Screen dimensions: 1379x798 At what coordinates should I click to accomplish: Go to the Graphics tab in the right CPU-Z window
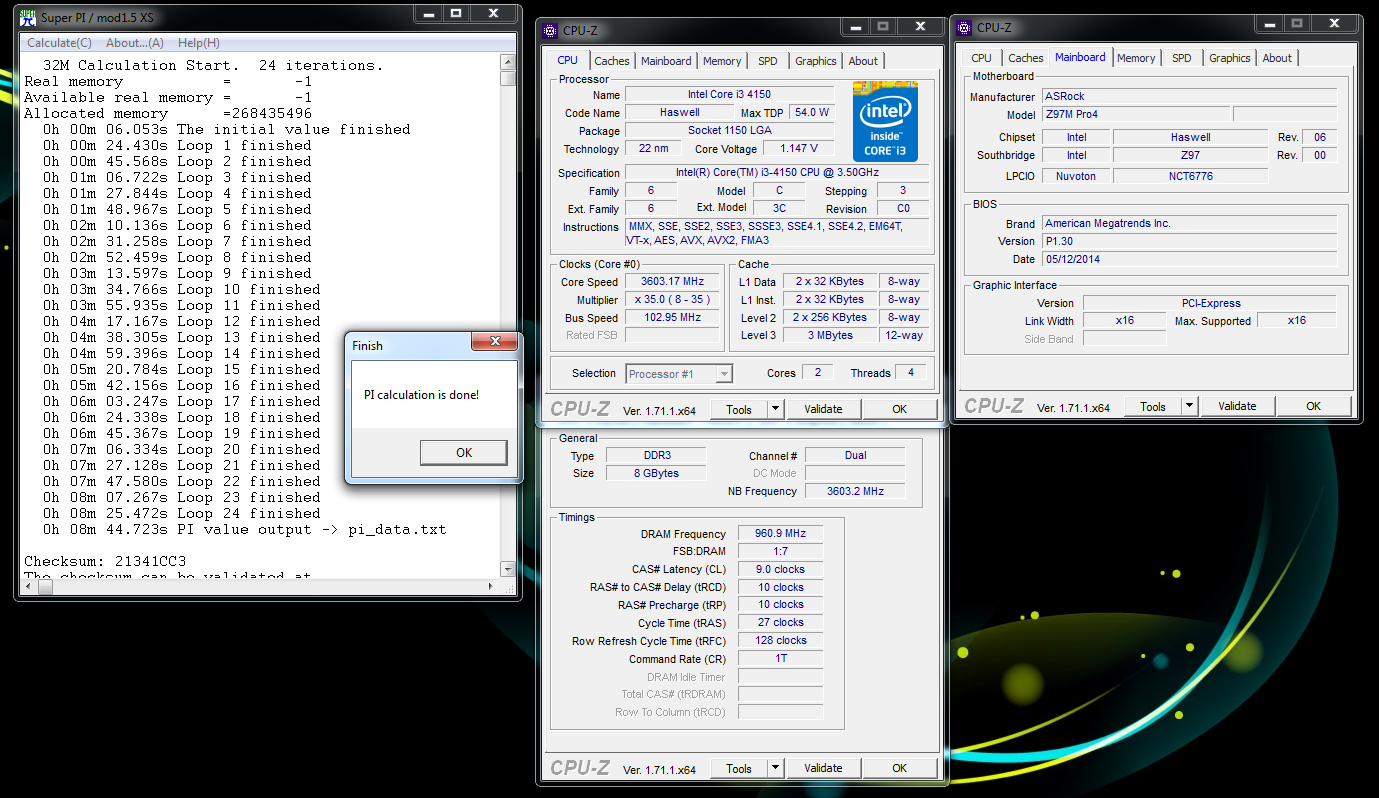[1230, 58]
